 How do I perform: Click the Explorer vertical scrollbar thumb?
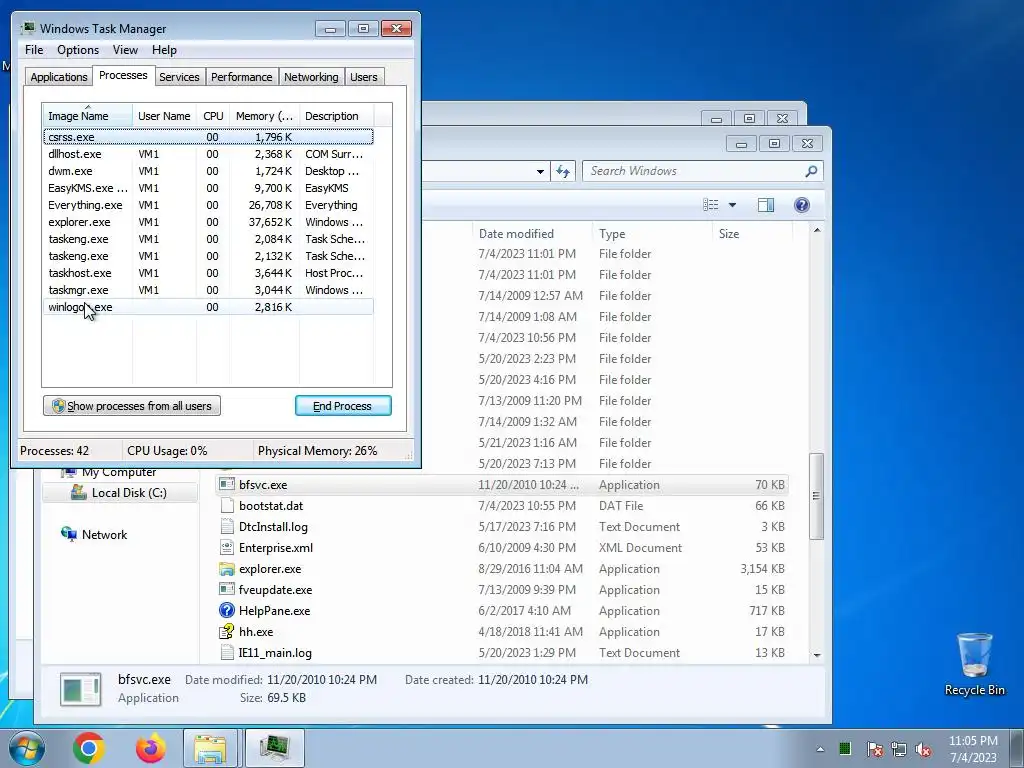pyautogui.click(x=816, y=496)
